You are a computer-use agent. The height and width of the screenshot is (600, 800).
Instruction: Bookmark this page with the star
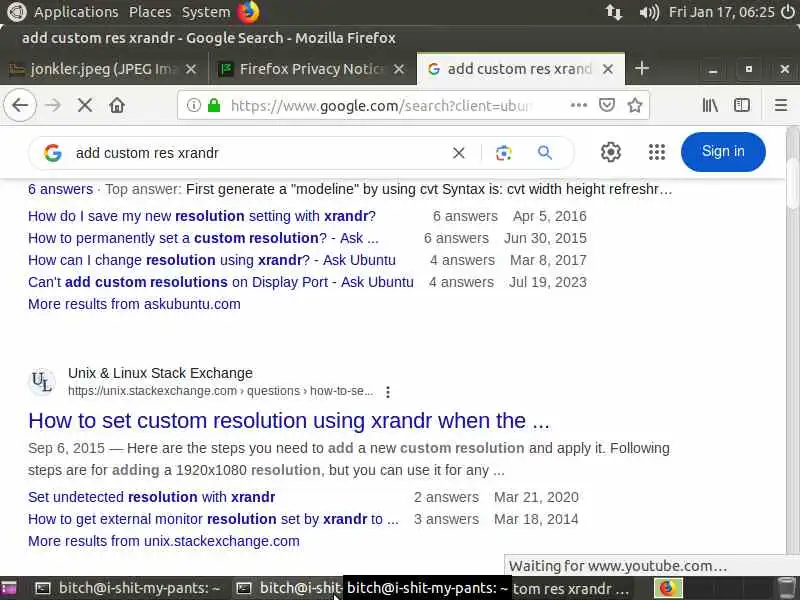(x=635, y=106)
